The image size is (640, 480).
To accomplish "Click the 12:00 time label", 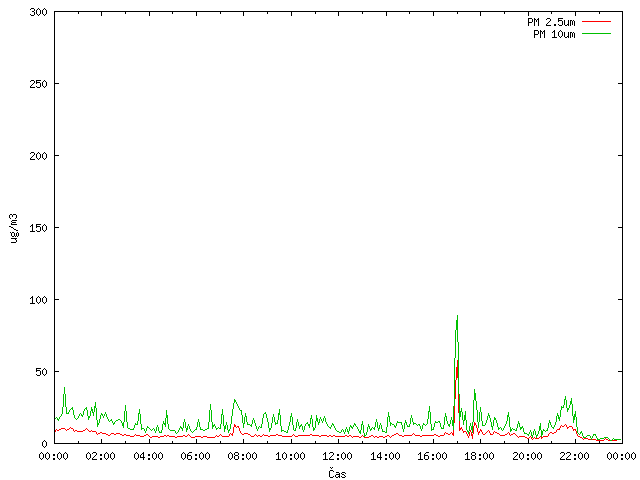I will 338,456.
